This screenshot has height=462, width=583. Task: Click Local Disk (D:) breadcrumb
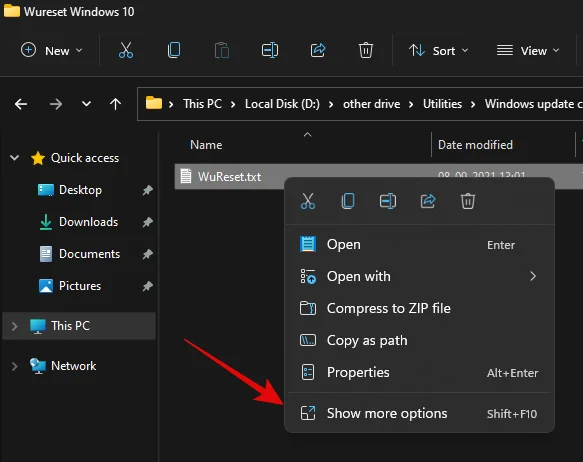(282, 104)
